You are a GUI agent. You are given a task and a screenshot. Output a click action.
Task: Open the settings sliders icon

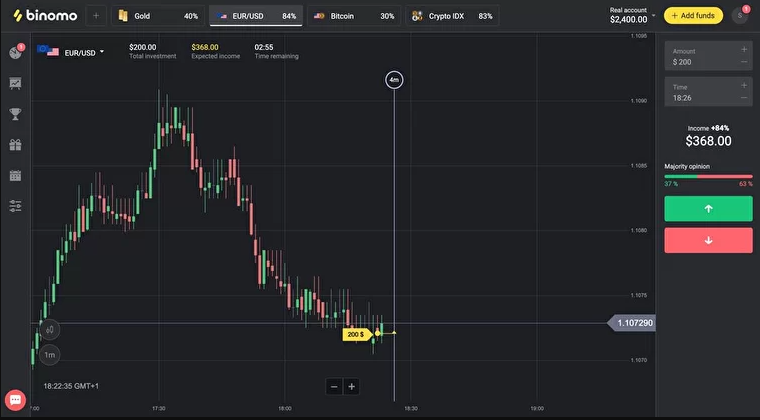tap(16, 206)
